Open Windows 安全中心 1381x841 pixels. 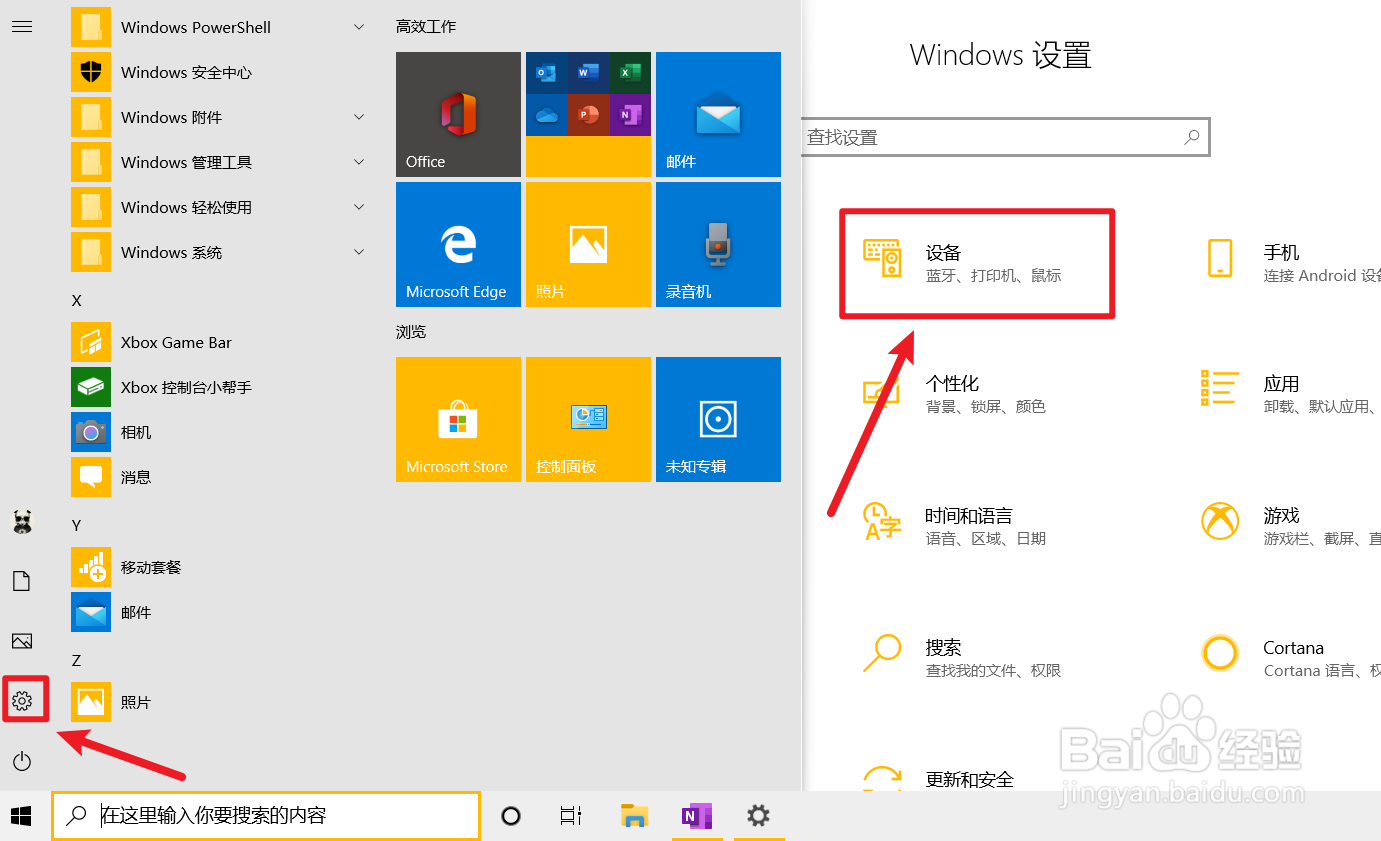coord(220,72)
